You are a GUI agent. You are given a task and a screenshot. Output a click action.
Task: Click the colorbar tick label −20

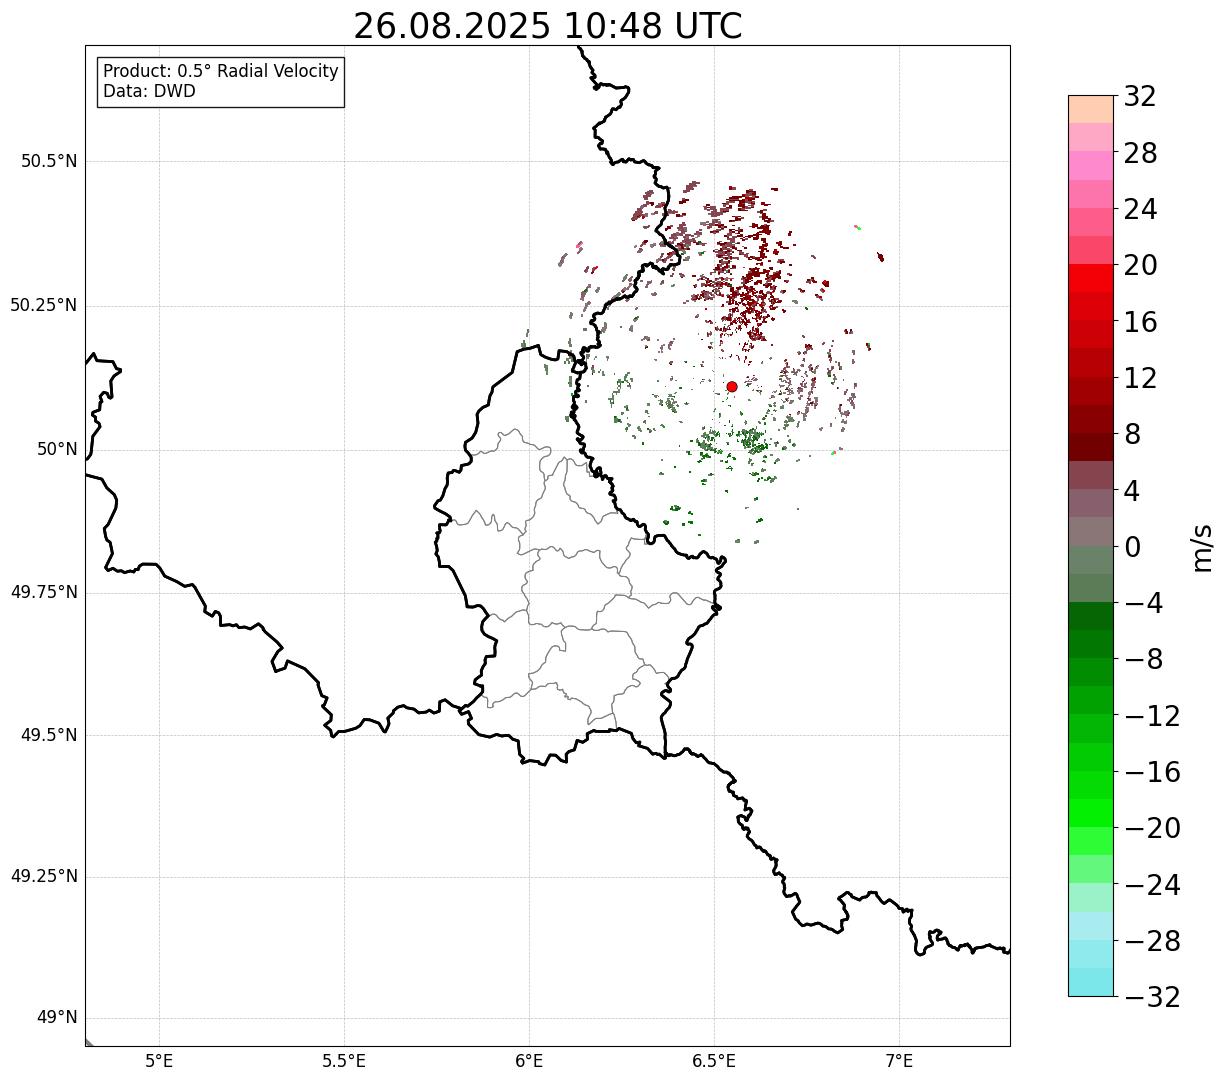pos(1152,828)
